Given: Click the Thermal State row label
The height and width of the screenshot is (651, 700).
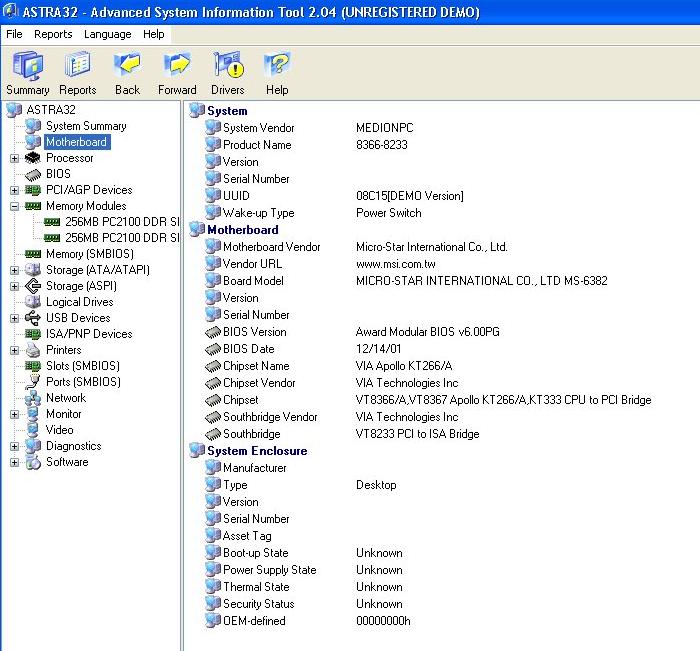Looking at the screenshot, I should (256, 587).
